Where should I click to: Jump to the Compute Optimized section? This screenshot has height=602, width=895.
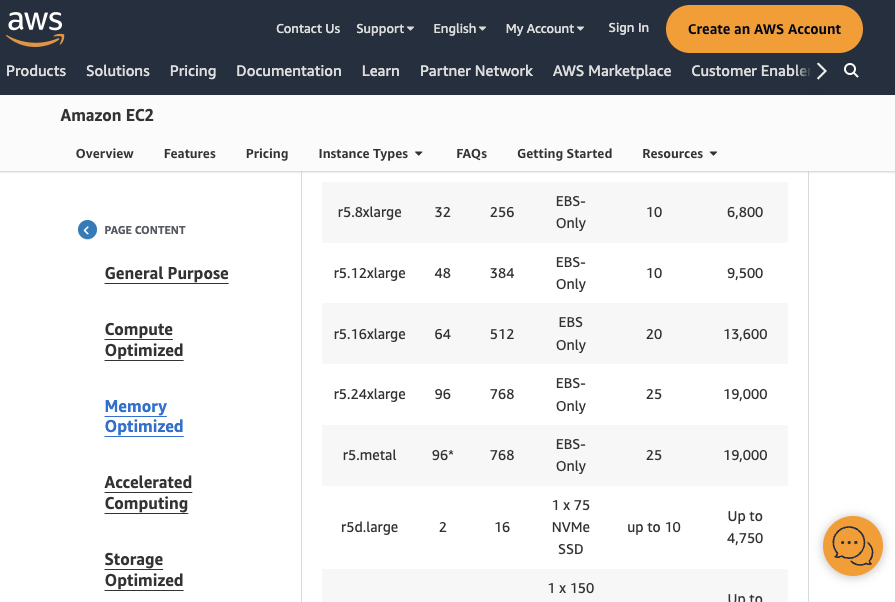click(x=144, y=340)
